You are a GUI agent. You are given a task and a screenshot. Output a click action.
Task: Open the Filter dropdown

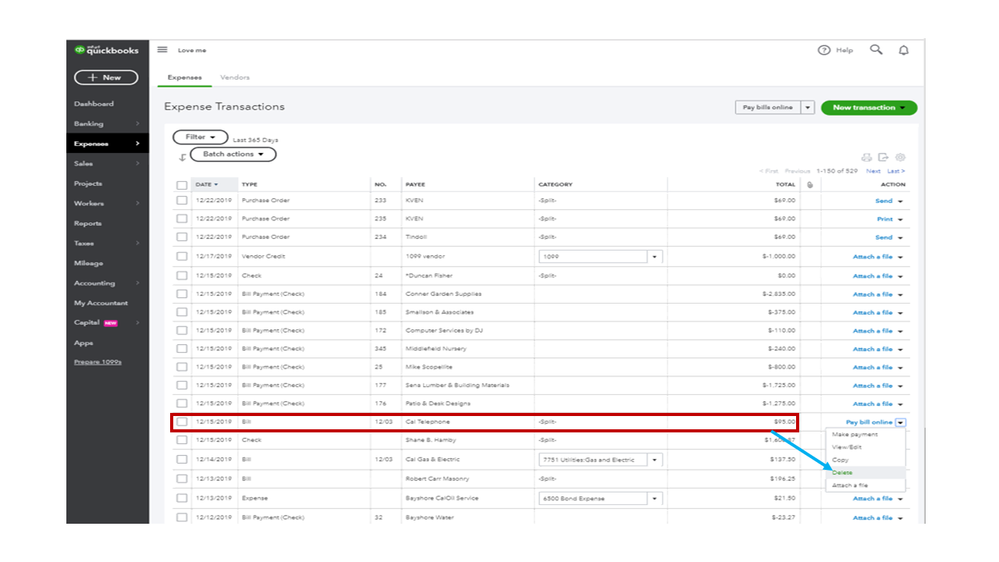click(x=200, y=137)
